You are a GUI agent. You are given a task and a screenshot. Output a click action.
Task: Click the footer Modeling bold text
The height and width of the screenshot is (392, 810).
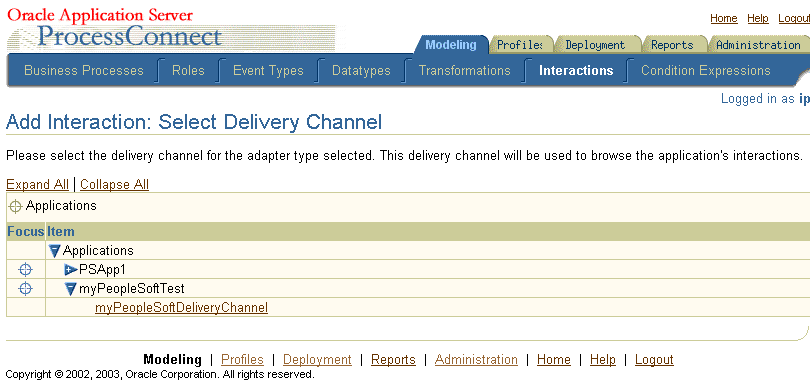[x=173, y=359]
